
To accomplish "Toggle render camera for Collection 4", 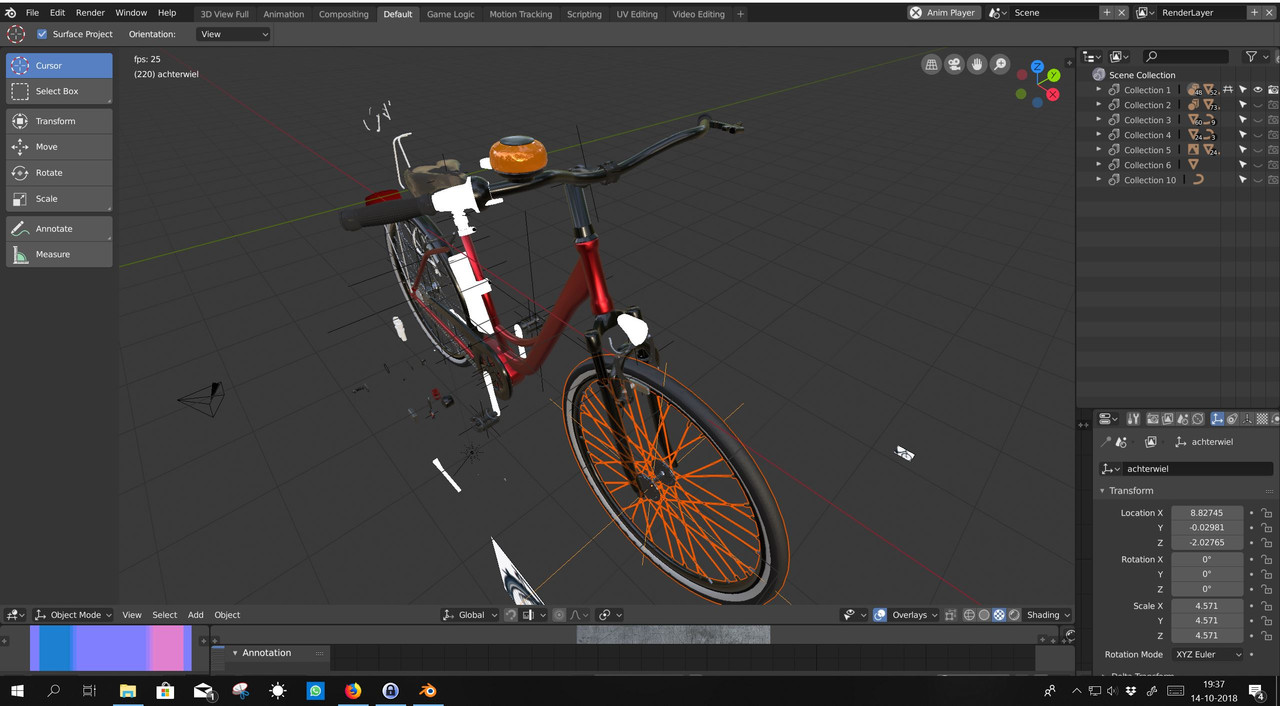I will pyautogui.click(x=1273, y=135).
